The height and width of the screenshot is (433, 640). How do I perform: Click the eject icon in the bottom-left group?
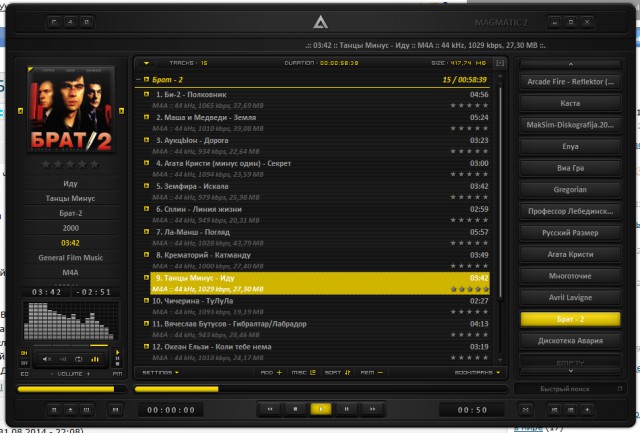[x=70, y=410]
